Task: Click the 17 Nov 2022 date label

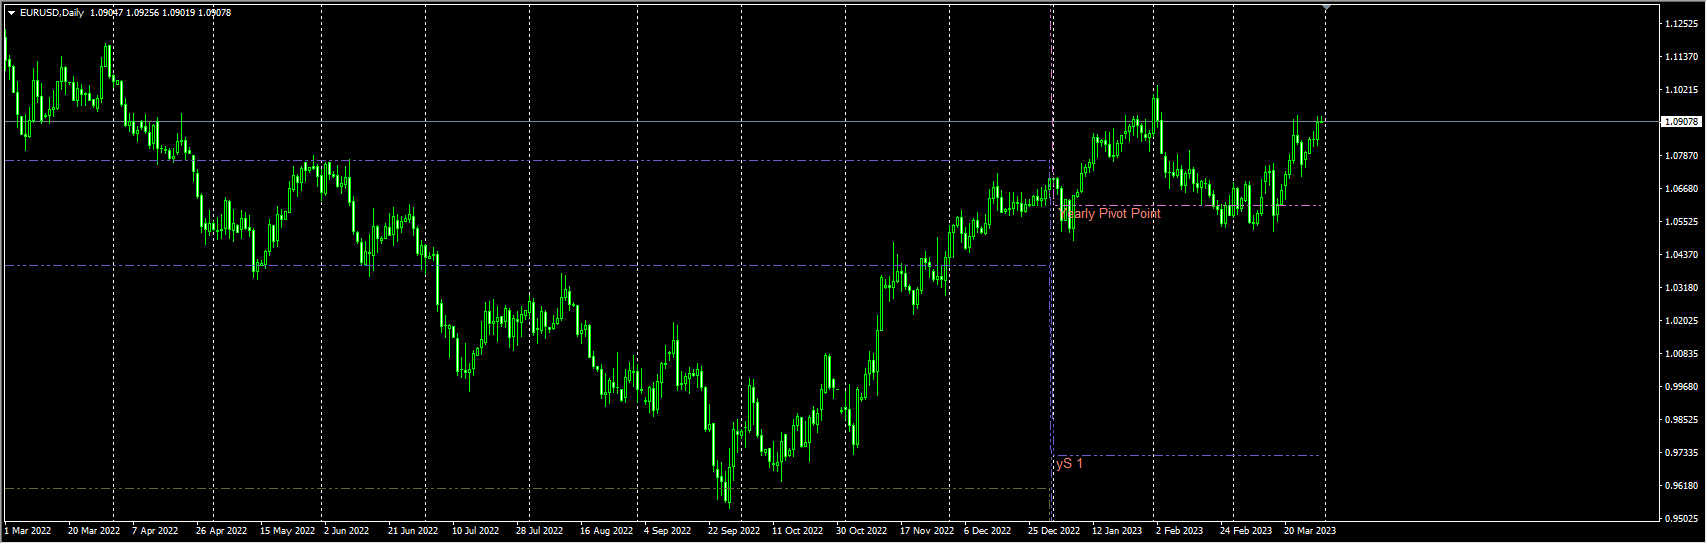Action: (x=926, y=531)
